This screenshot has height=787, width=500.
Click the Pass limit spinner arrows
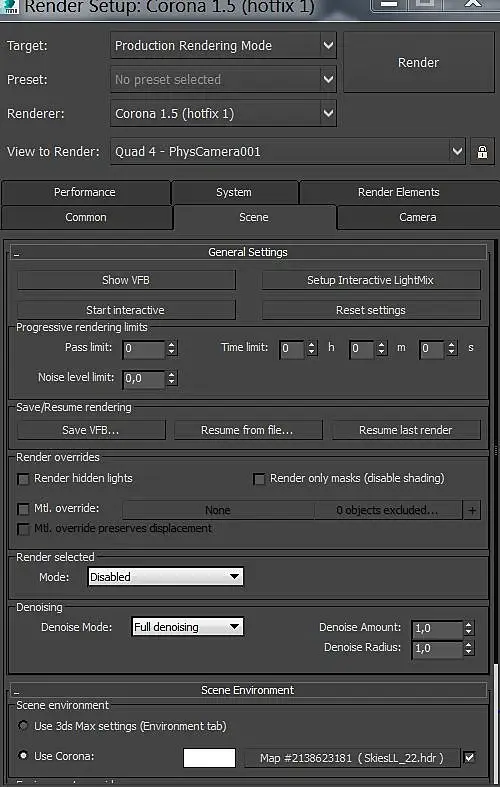pyautogui.click(x=172, y=348)
